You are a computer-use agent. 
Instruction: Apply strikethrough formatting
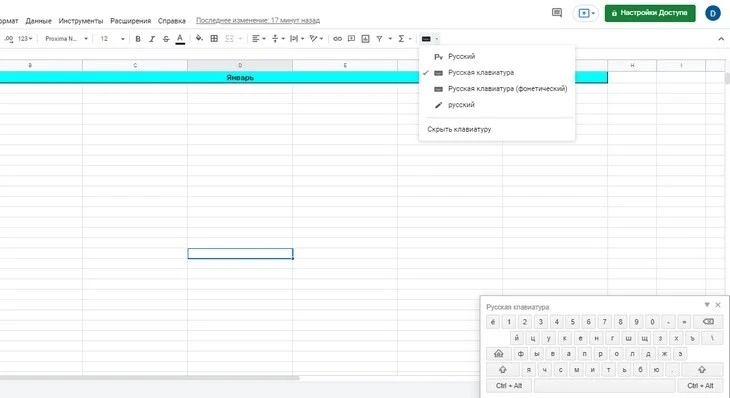coord(166,39)
